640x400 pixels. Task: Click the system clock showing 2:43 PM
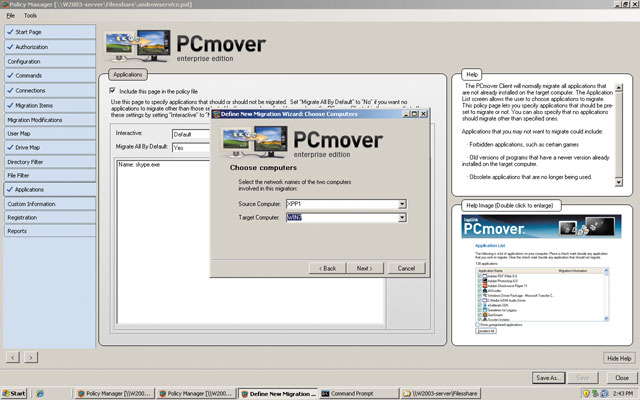click(x=623, y=393)
